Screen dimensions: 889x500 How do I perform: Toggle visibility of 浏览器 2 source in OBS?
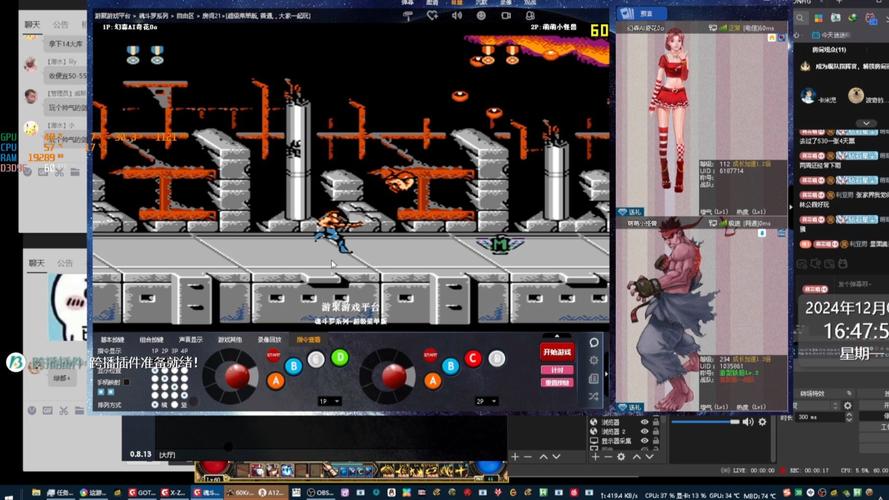click(x=644, y=431)
